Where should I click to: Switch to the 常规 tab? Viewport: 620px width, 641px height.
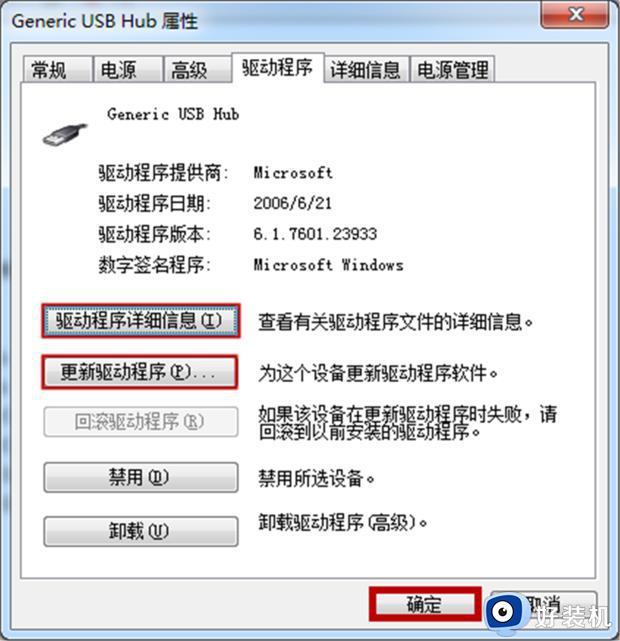click(57, 69)
